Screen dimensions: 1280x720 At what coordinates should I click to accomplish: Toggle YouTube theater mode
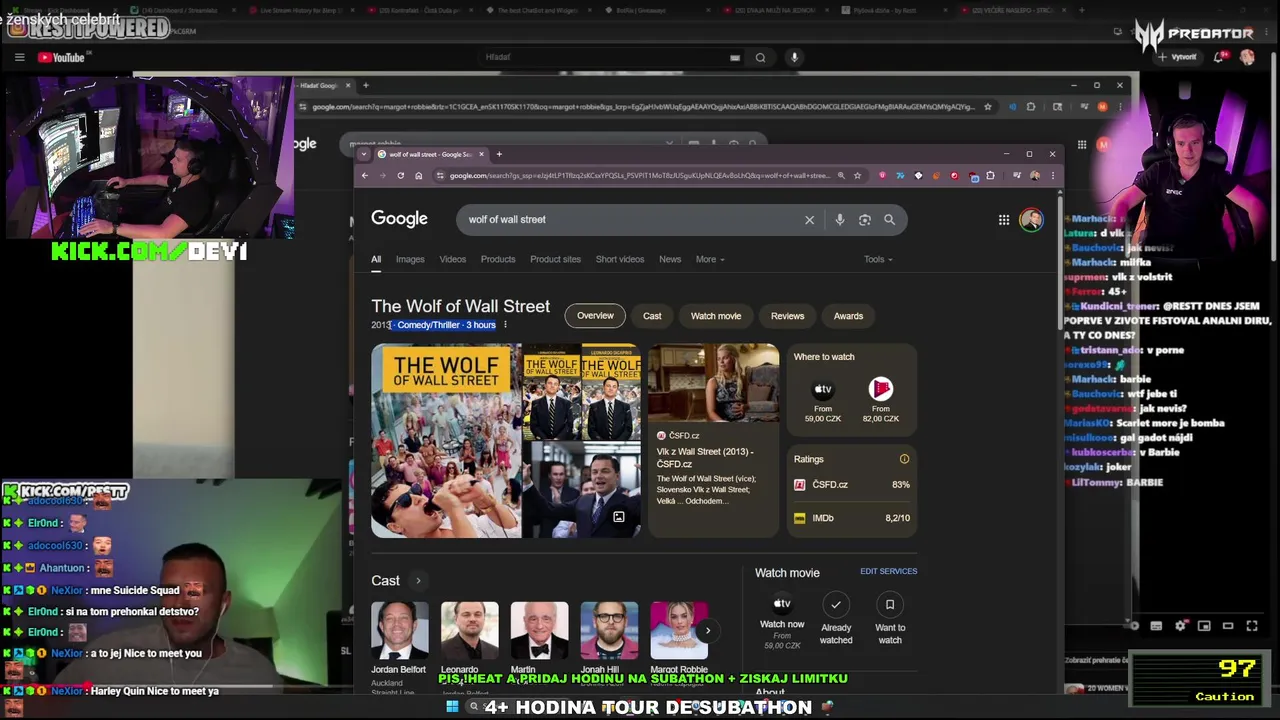click(x=1228, y=626)
